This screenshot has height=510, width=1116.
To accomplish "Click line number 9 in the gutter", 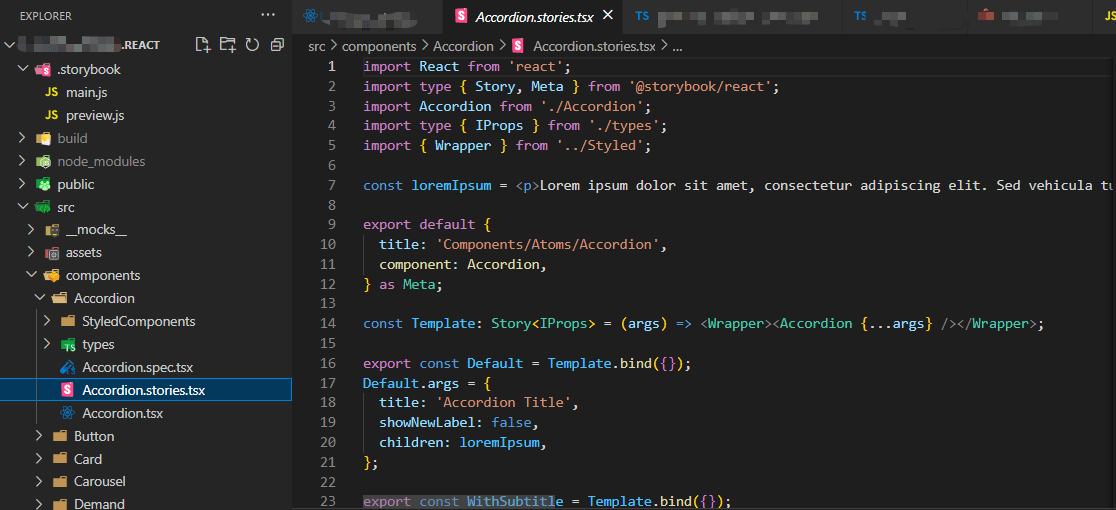I will click(x=332, y=225).
